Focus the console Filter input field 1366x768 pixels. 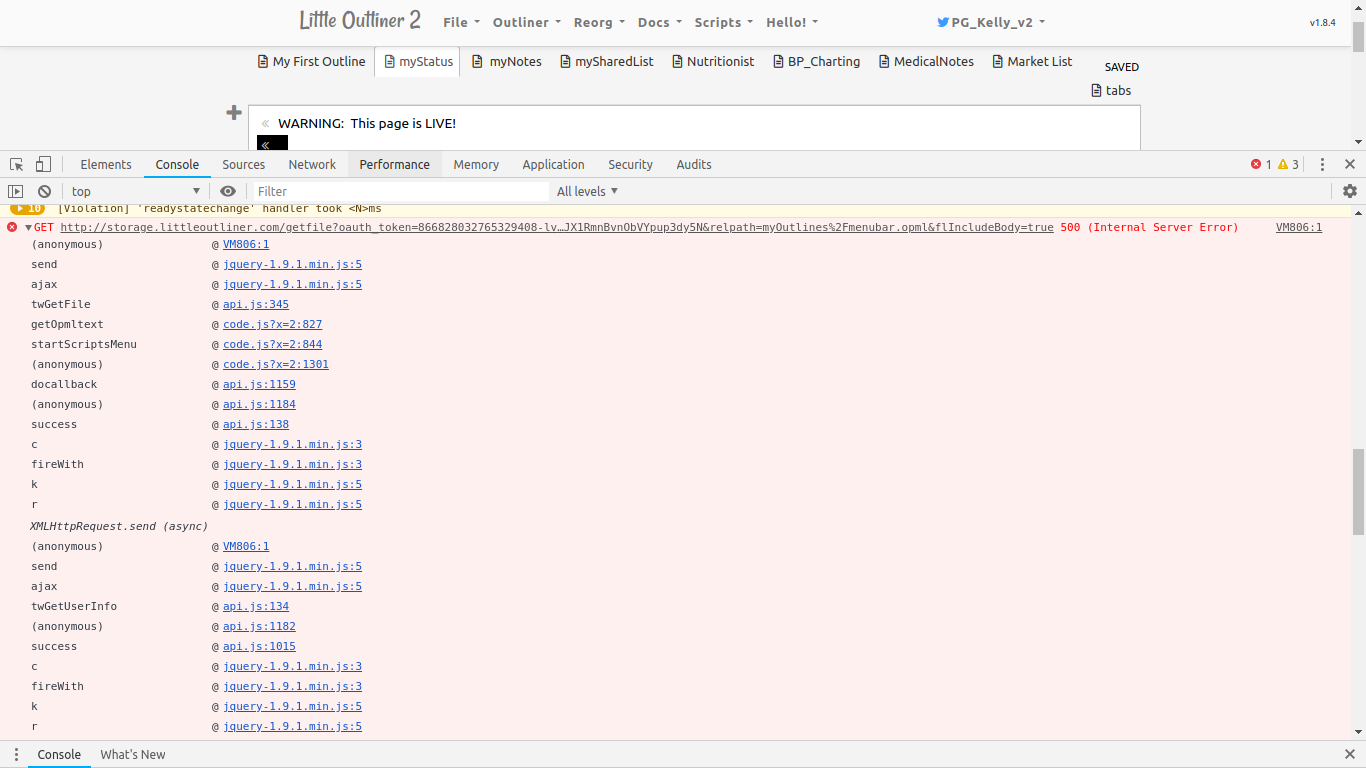click(x=400, y=191)
